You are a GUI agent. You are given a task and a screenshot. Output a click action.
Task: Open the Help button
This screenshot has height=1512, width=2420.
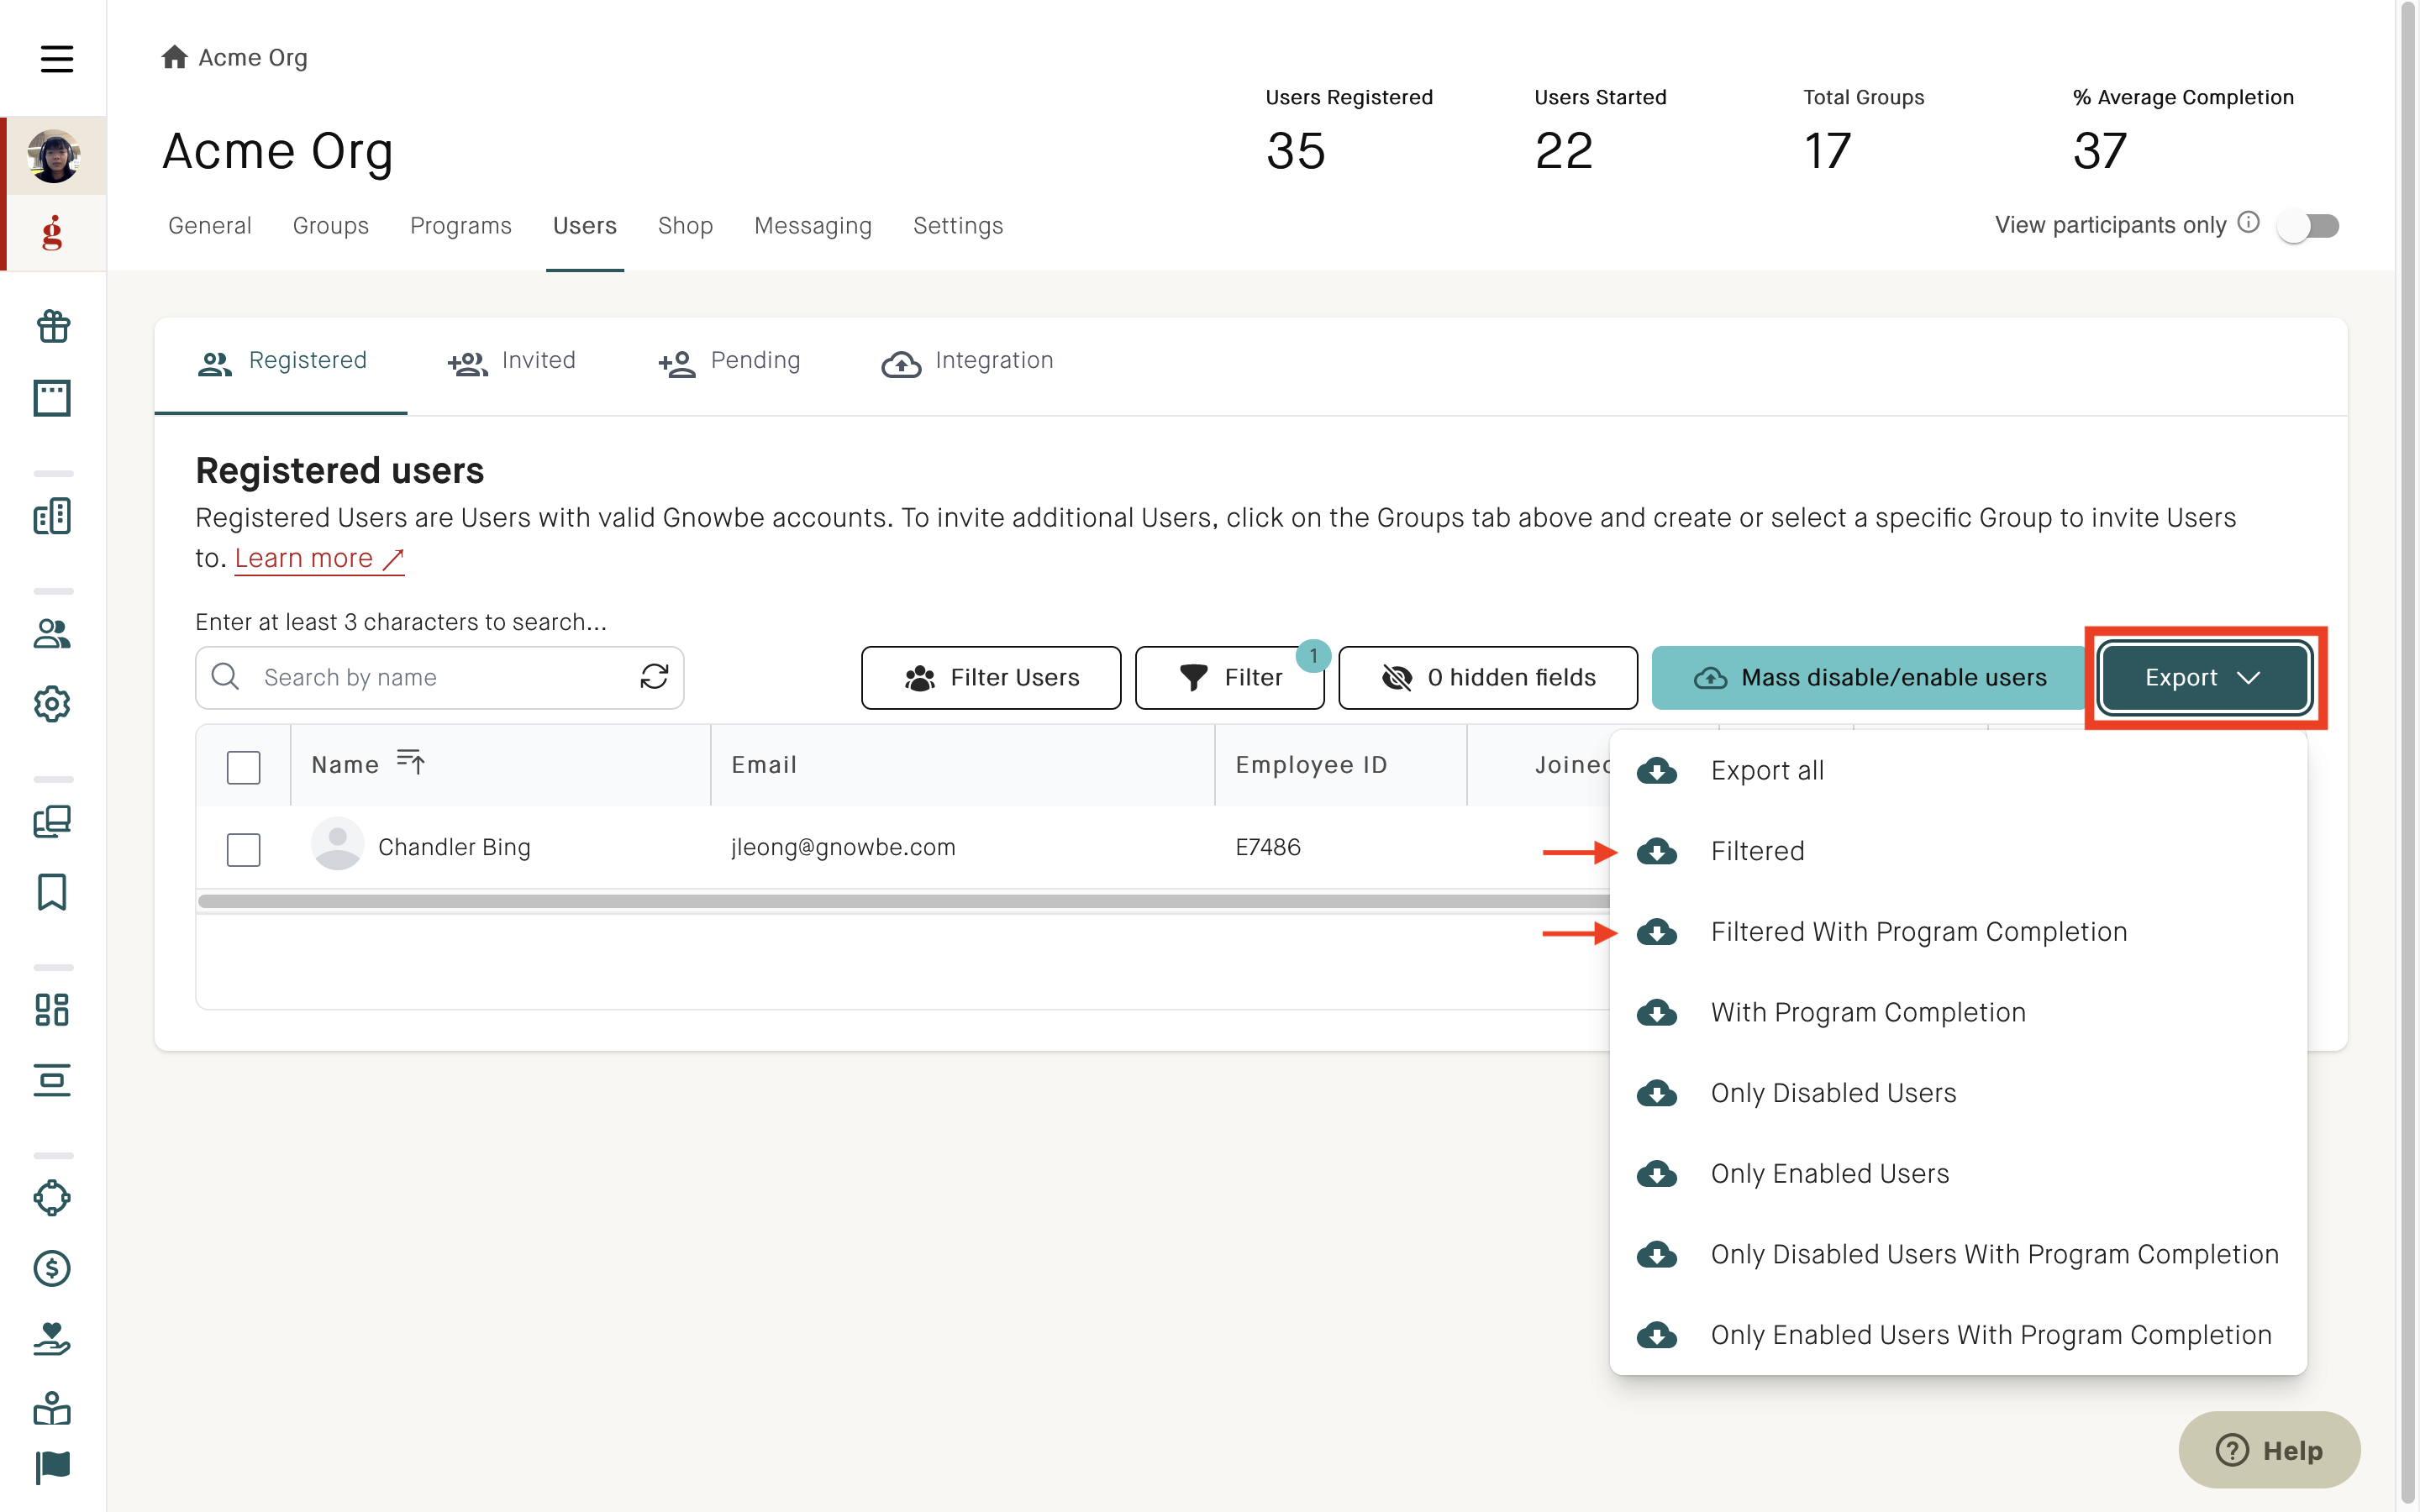pyautogui.click(x=2270, y=1449)
